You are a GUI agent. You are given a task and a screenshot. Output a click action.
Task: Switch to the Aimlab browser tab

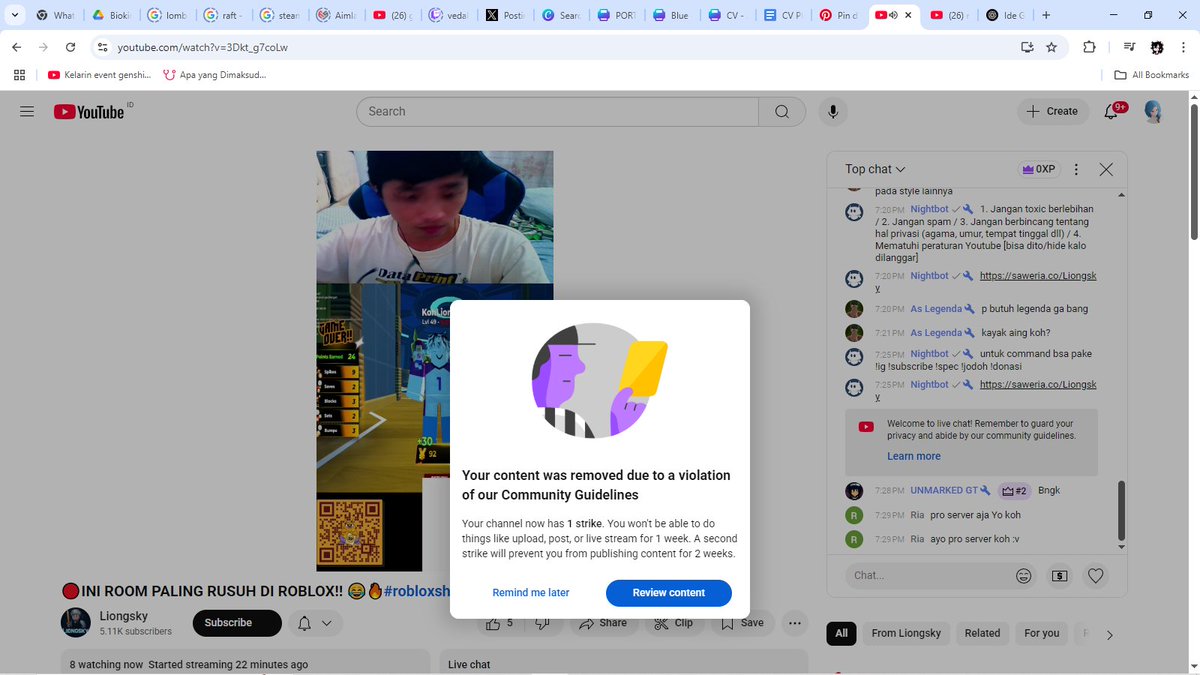(x=334, y=15)
